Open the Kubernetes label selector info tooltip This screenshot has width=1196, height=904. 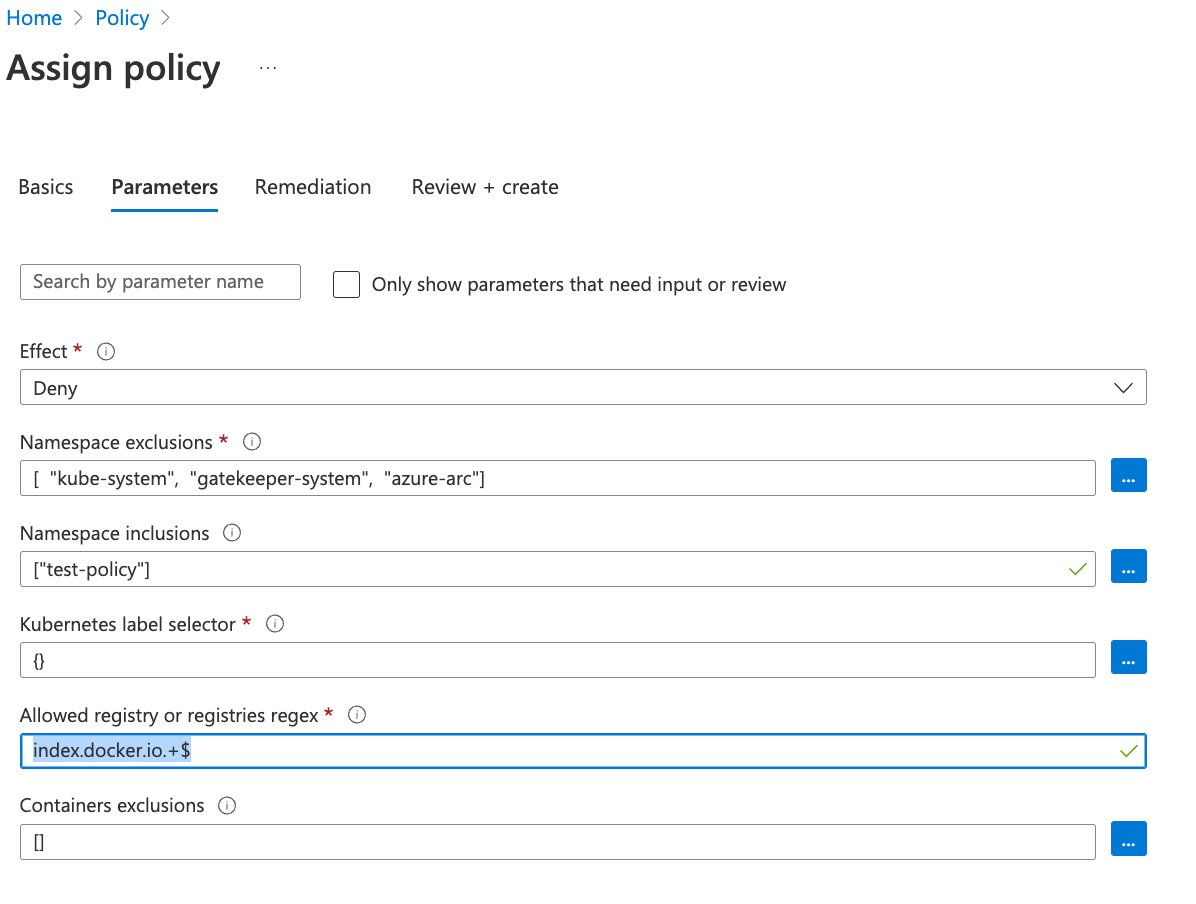click(274, 624)
